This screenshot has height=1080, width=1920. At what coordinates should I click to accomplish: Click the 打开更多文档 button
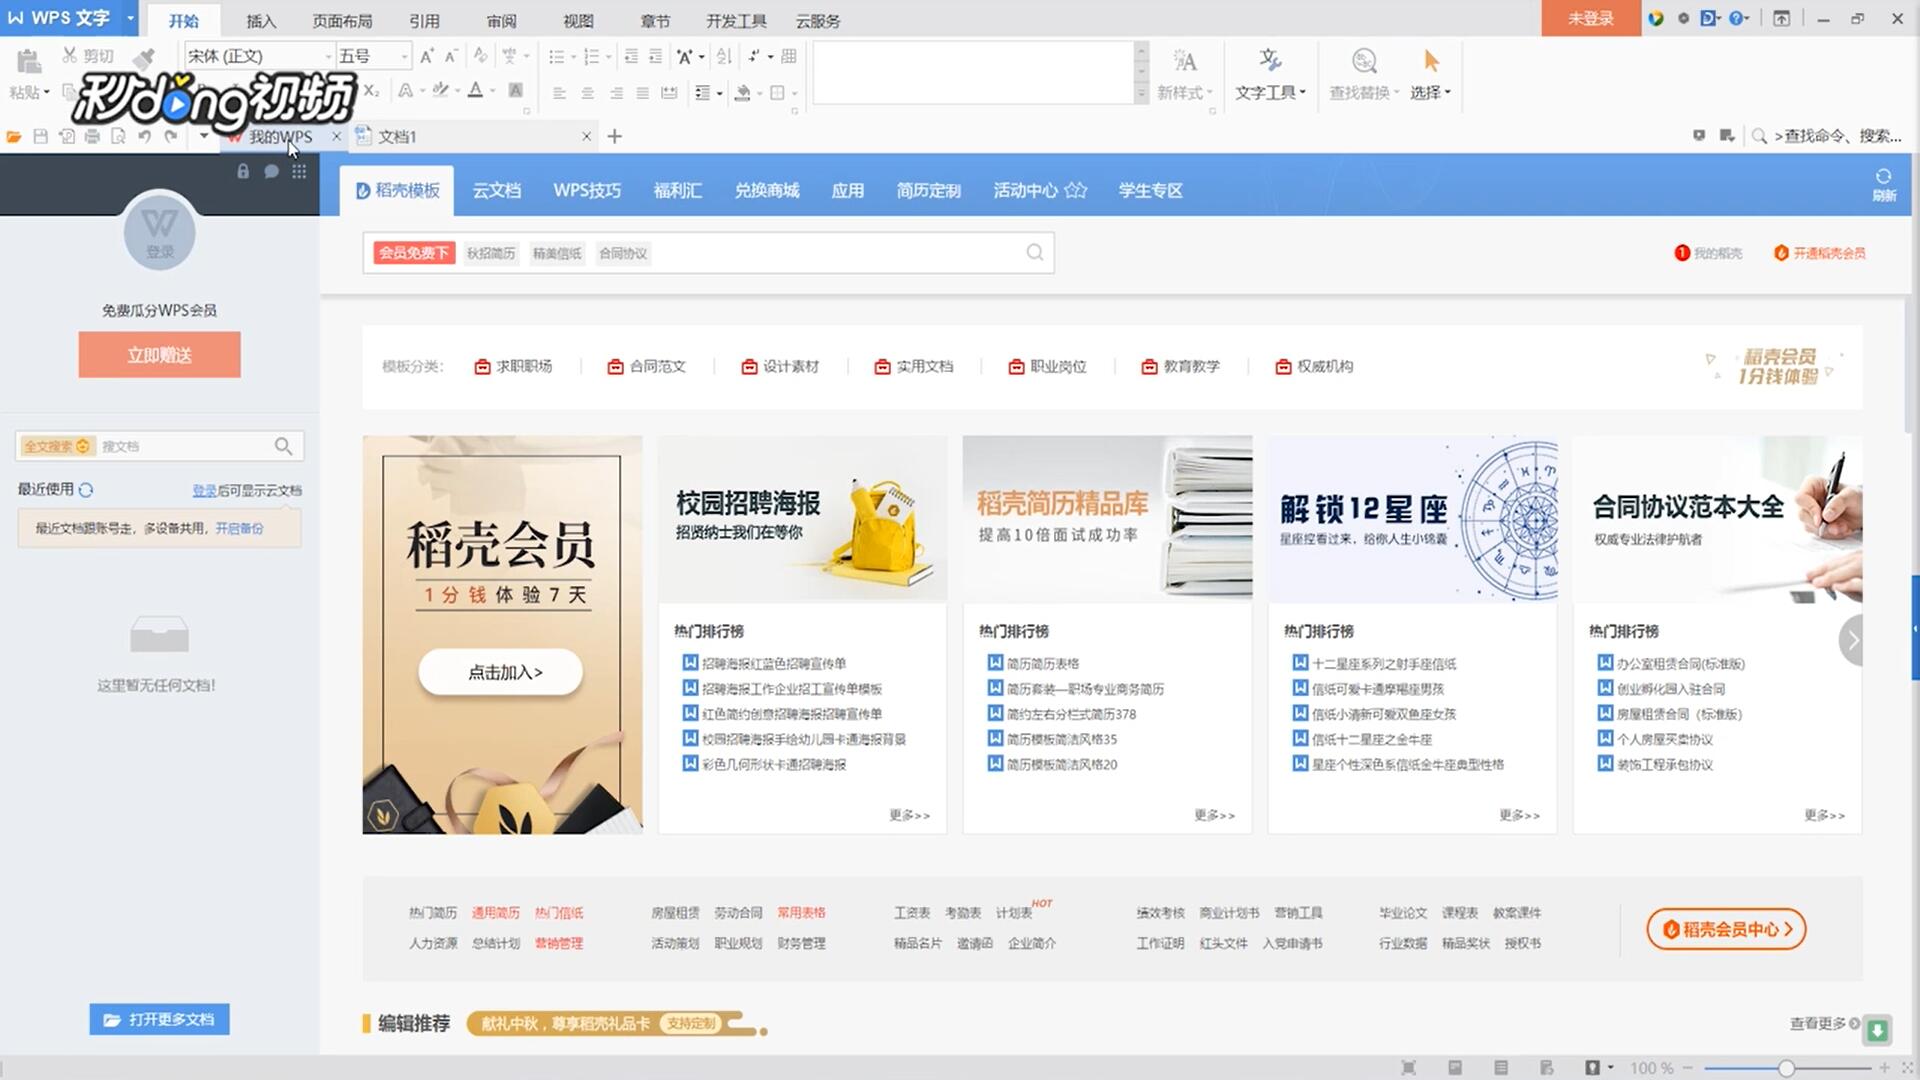159,1019
